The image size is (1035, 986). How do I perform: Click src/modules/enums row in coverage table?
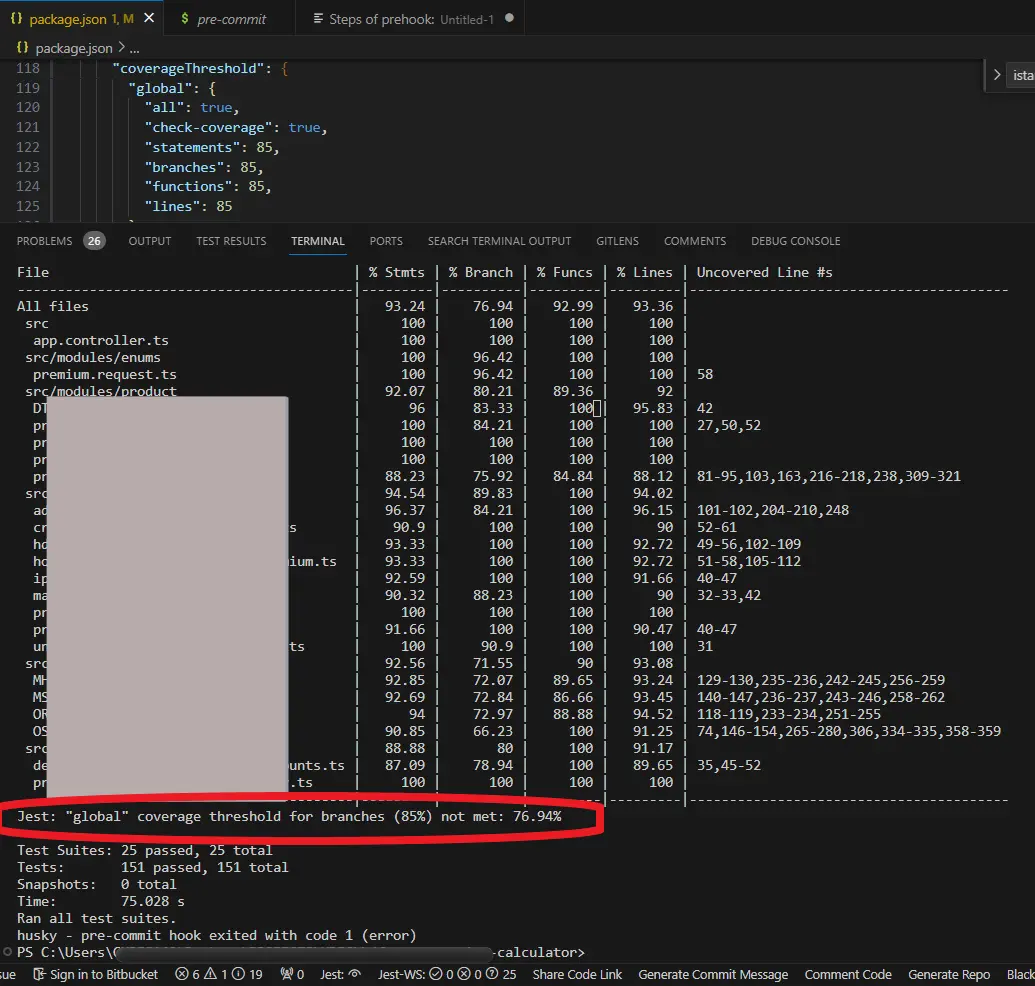(92, 357)
